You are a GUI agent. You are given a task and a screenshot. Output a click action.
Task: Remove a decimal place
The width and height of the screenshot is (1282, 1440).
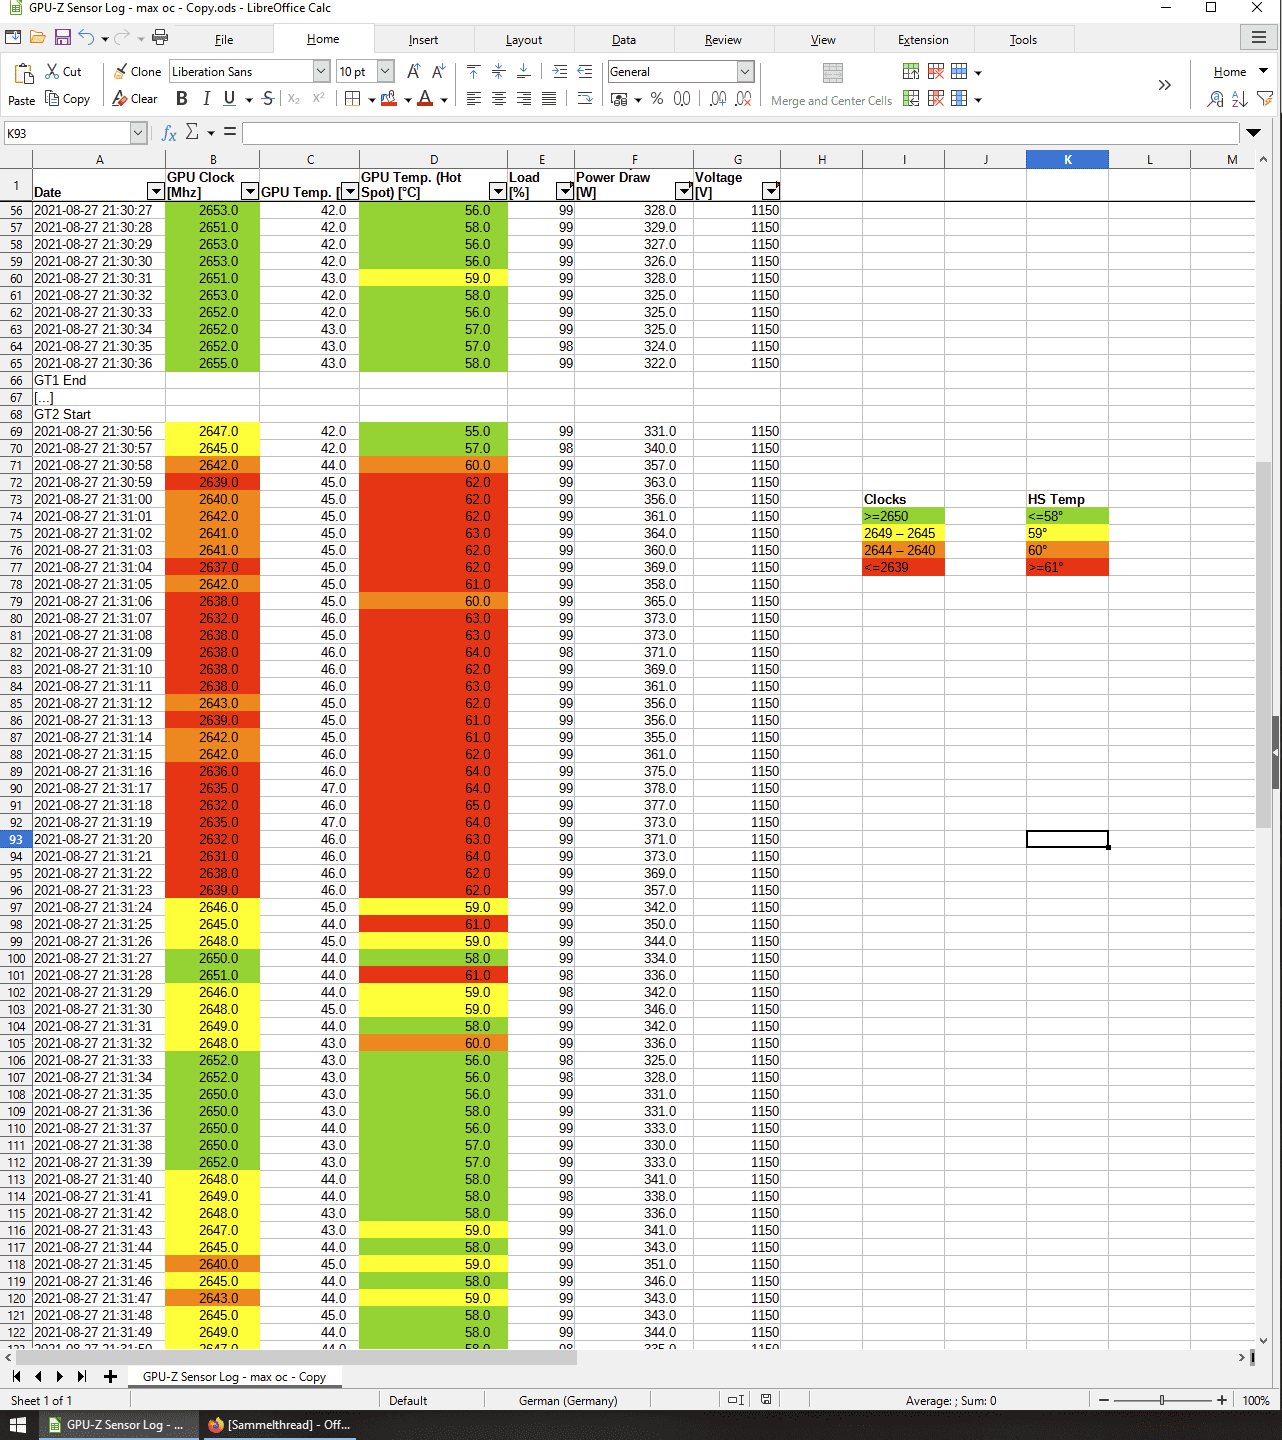743,99
